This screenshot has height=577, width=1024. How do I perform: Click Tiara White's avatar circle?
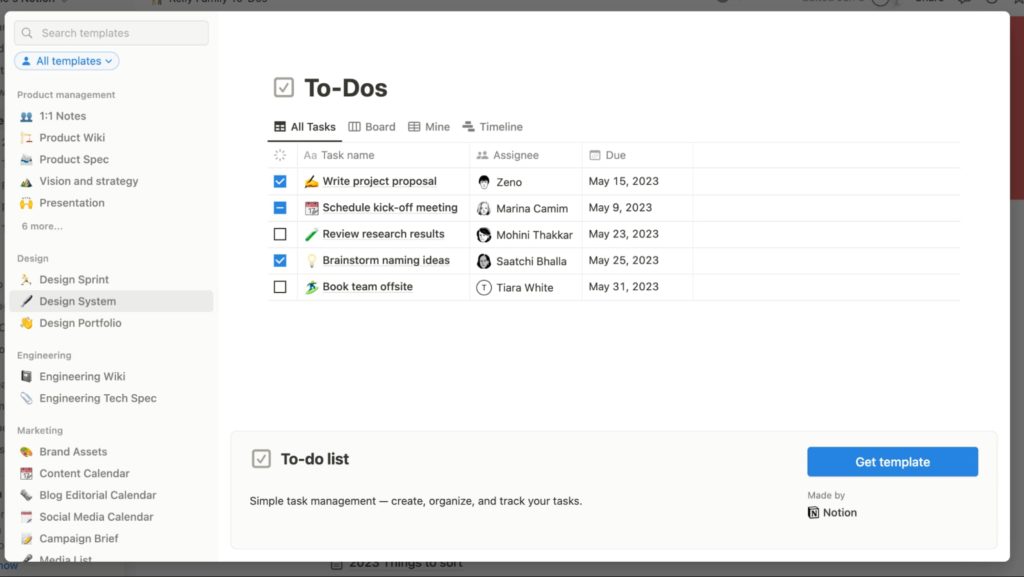[484, 287]
